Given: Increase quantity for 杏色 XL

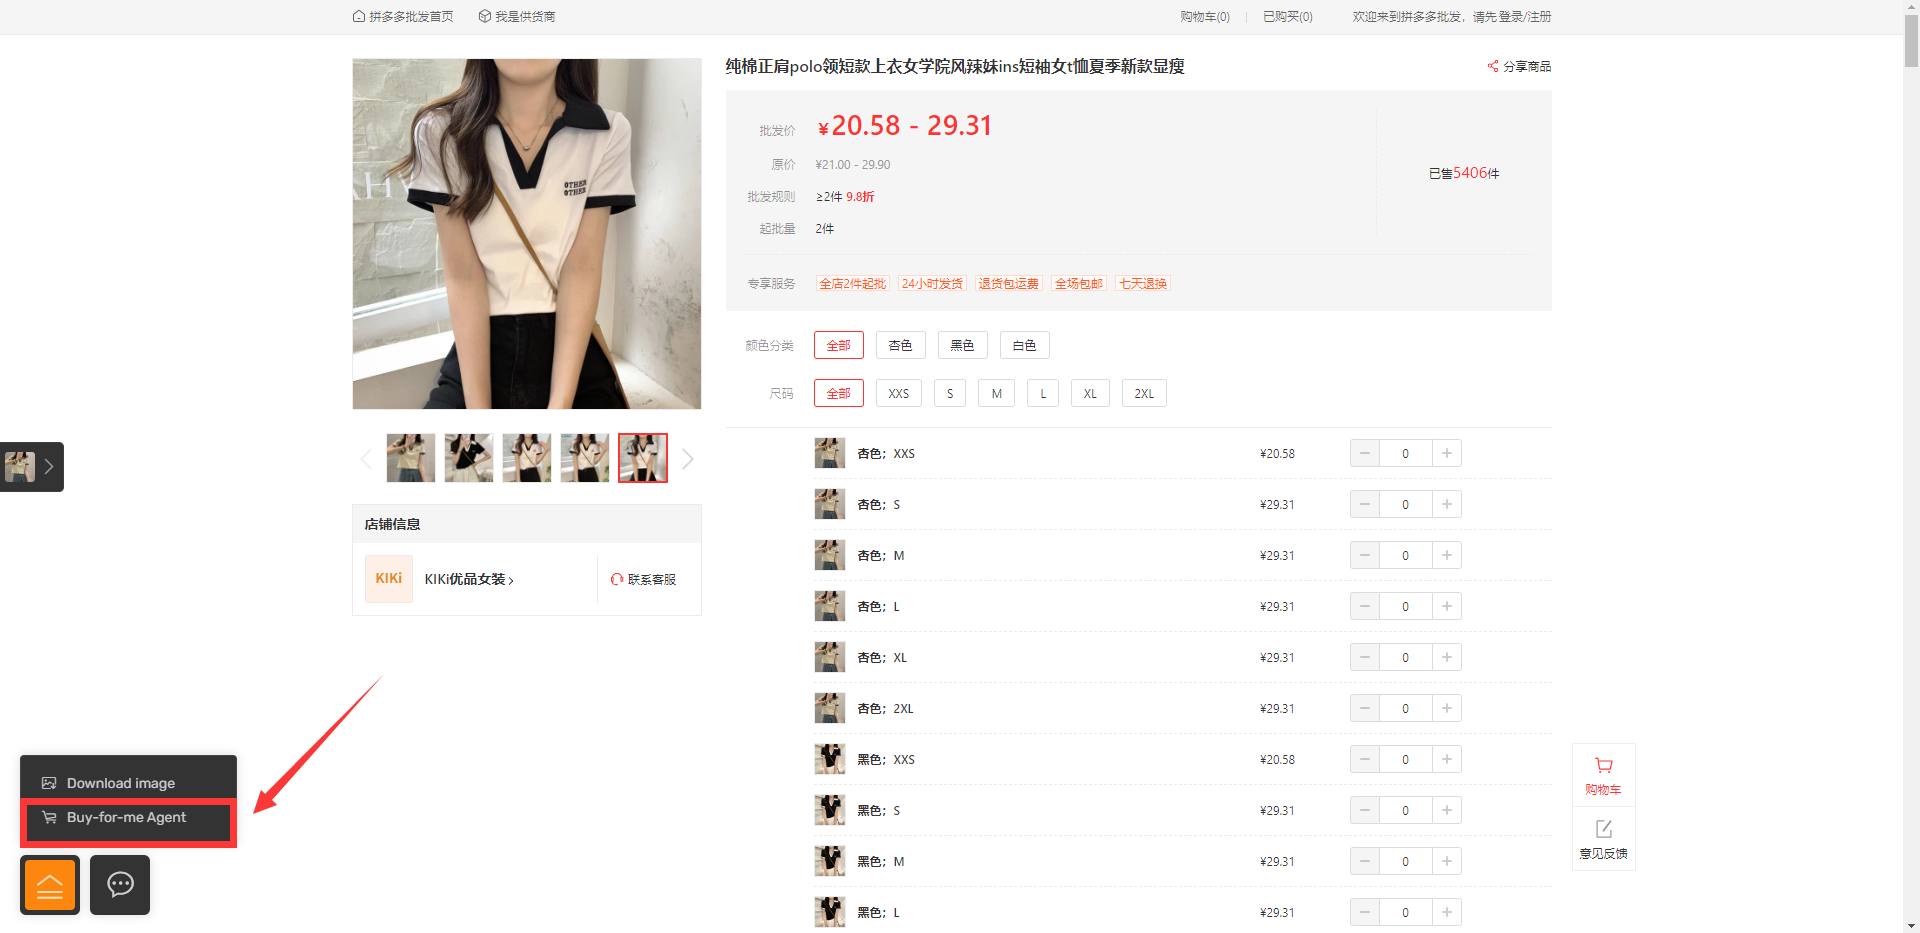Looking at the screenshot, I should click(x=1447, y=657).
